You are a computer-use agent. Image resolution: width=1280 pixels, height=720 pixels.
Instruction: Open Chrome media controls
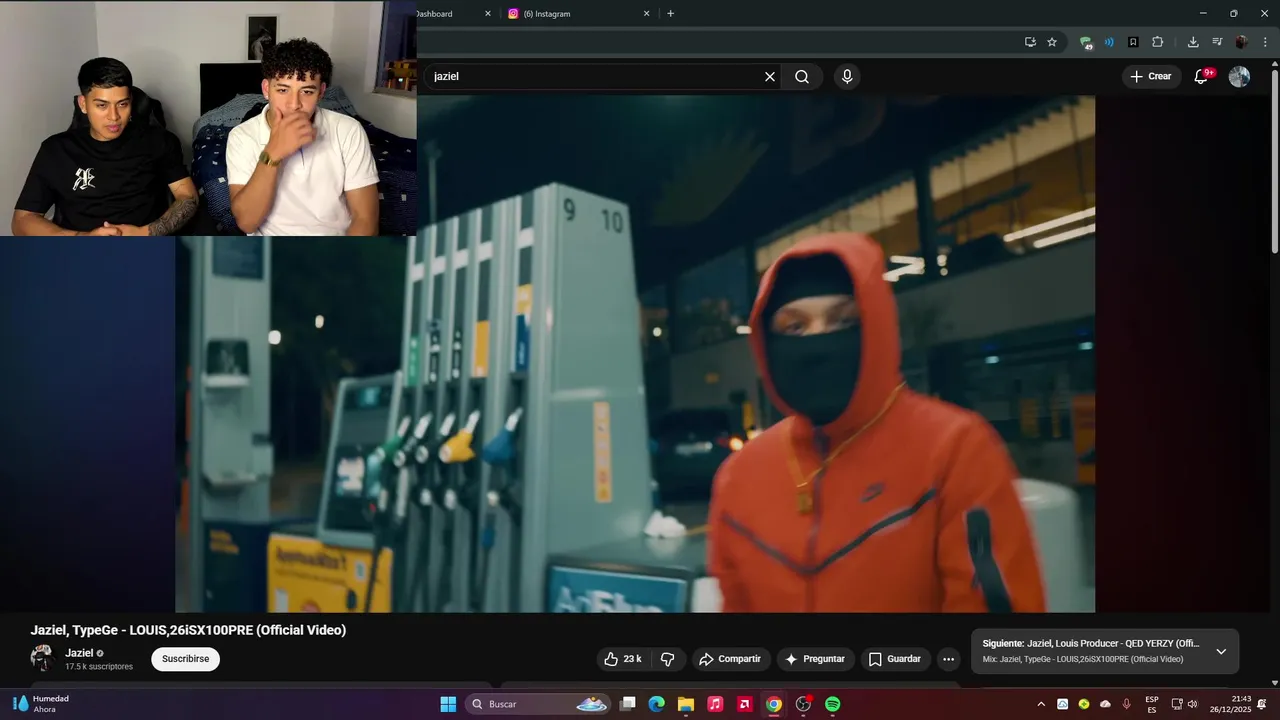[1217, 42]
